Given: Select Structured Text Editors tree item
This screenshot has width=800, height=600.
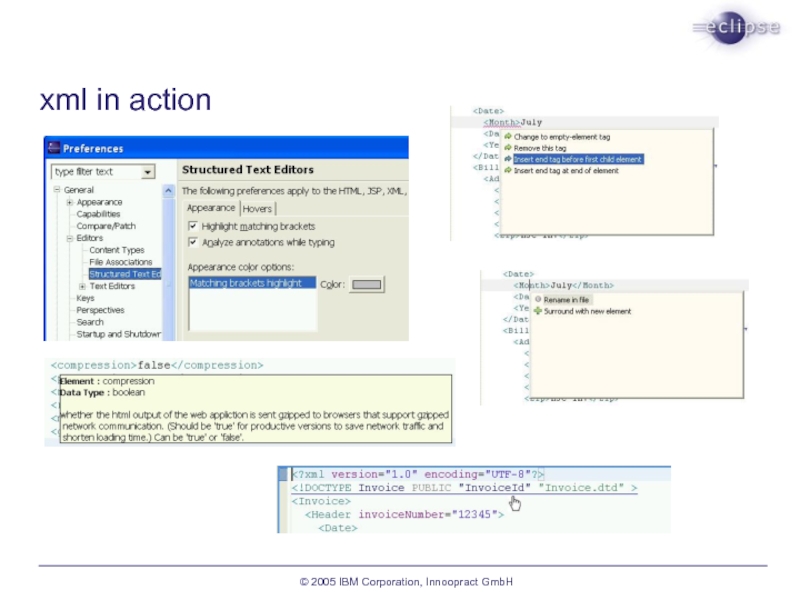Looking at the screenshot, I should point(125,274).
